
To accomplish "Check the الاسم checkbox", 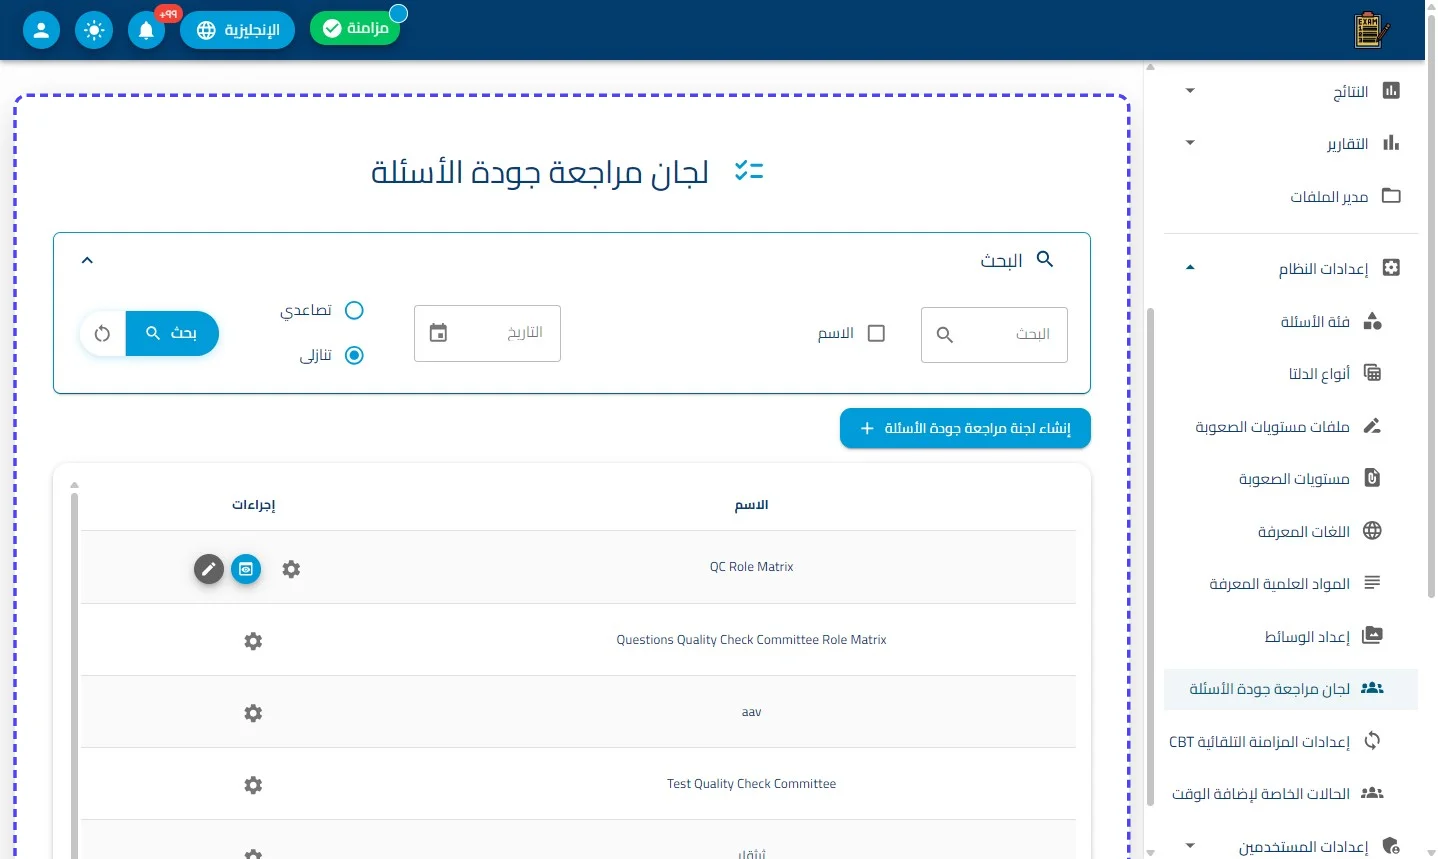I will coord(876,333).
